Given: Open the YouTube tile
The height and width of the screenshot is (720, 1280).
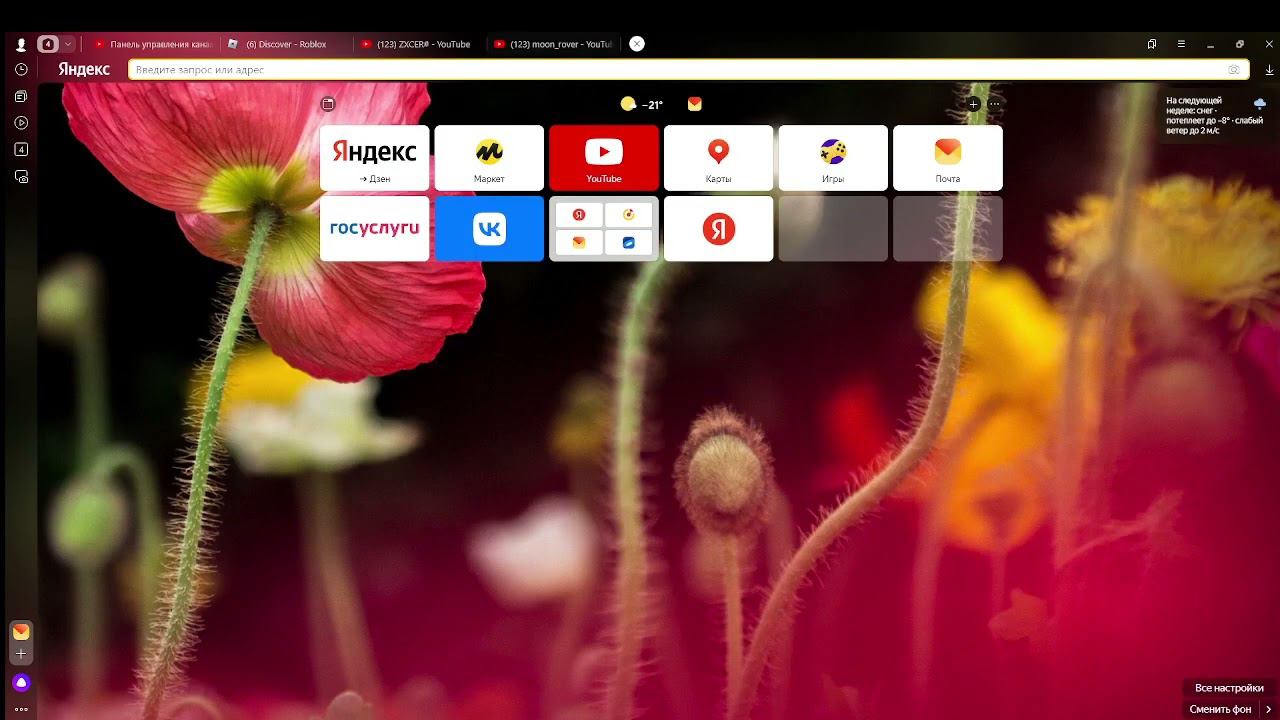Looking at the screenshot, I should [604, 158].
